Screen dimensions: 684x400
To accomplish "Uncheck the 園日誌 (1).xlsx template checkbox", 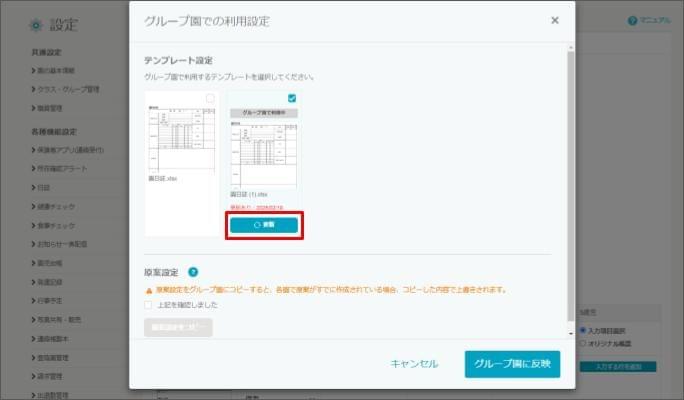I will pos(292,98).
